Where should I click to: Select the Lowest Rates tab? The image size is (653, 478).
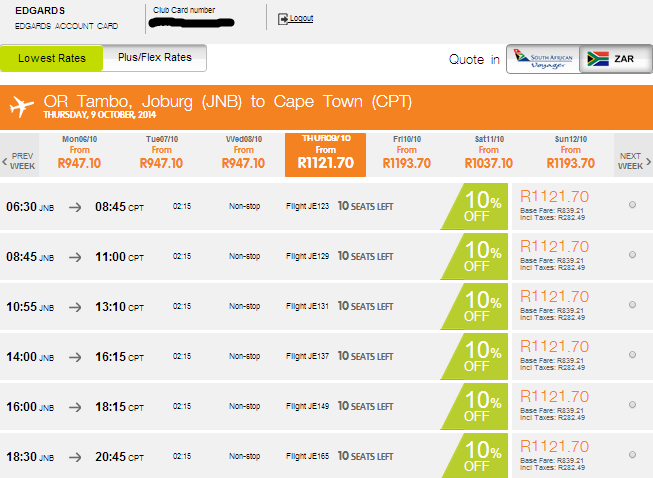(x=52, y=58)
